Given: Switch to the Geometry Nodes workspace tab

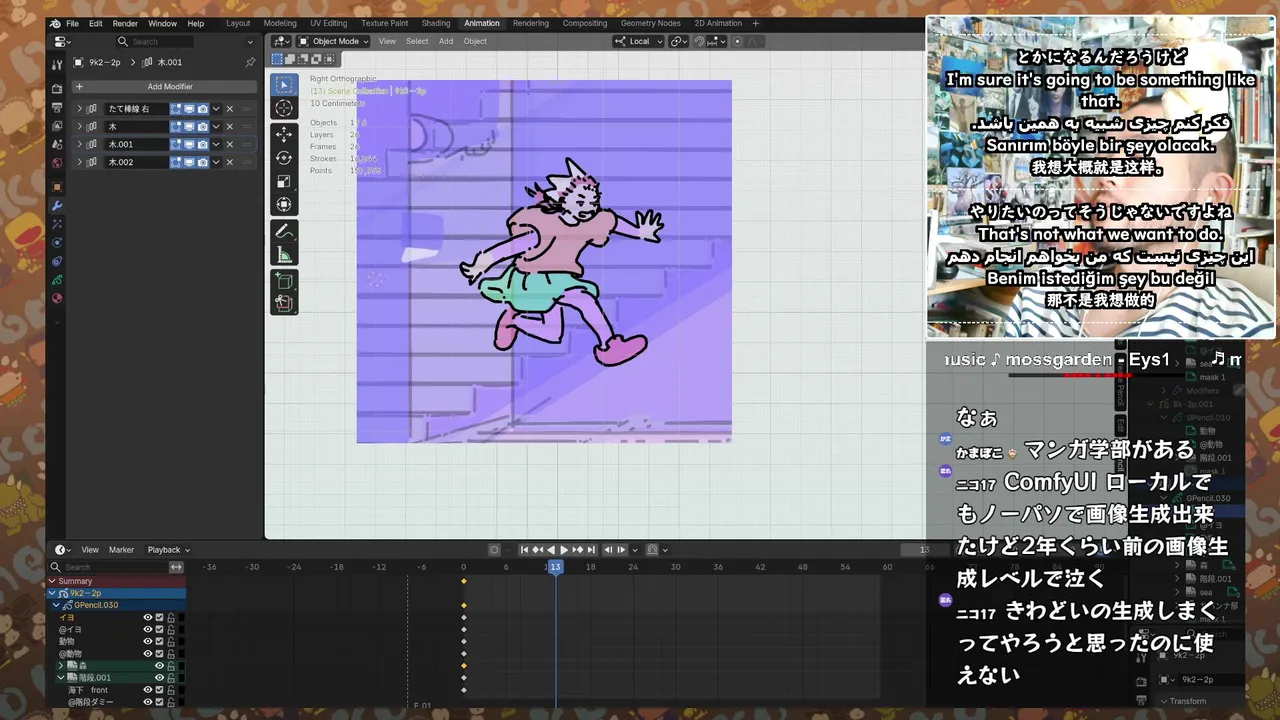Looking at the screenshot, I should 650,23.
